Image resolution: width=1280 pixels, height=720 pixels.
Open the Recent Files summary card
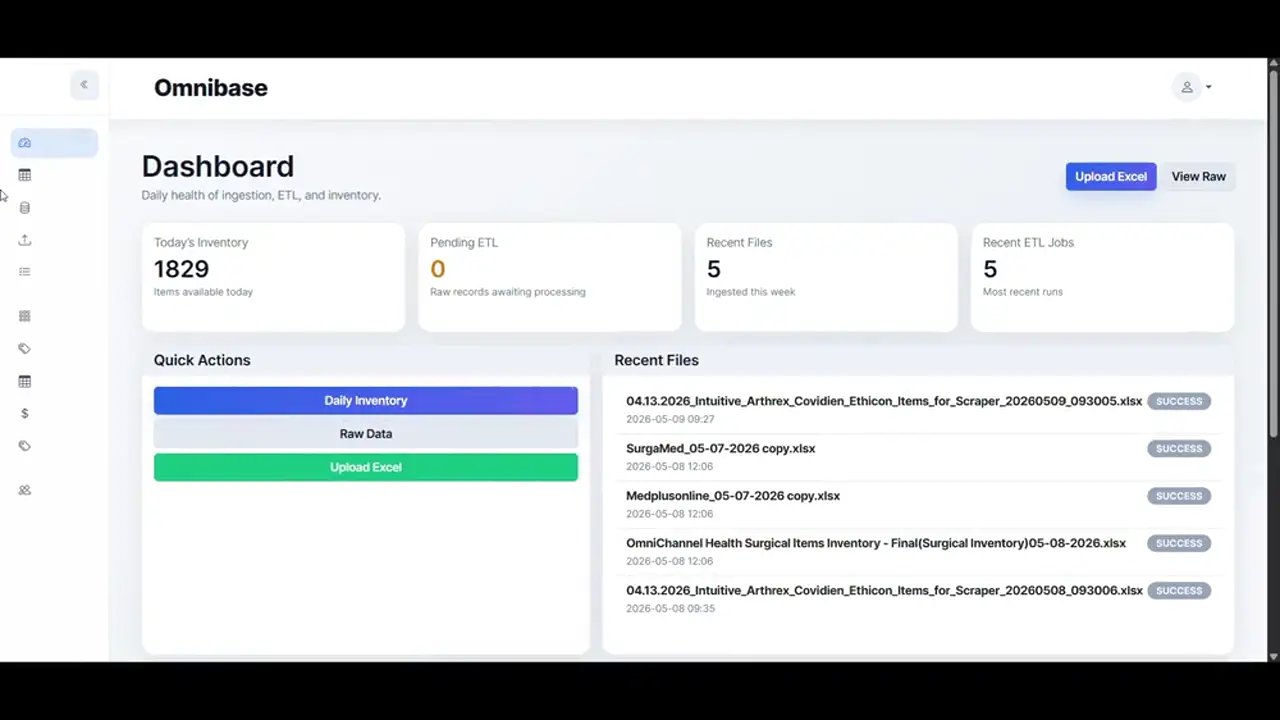826,277
